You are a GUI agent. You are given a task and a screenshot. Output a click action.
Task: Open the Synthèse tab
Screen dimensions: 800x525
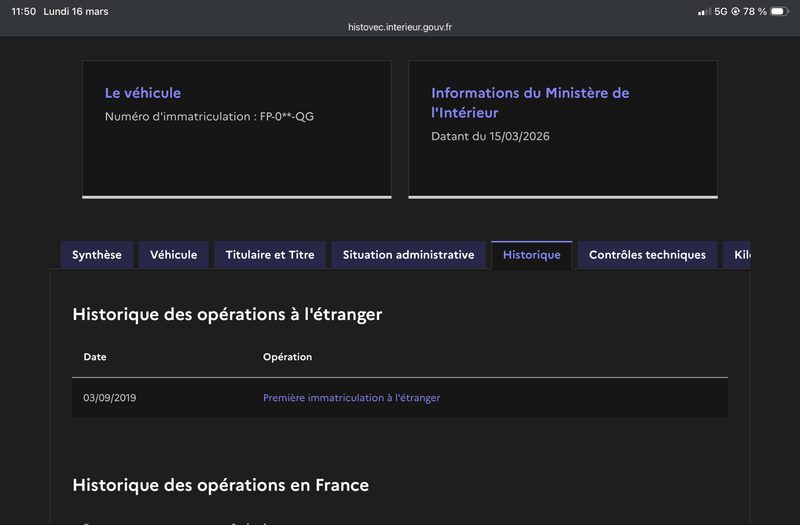96,255
